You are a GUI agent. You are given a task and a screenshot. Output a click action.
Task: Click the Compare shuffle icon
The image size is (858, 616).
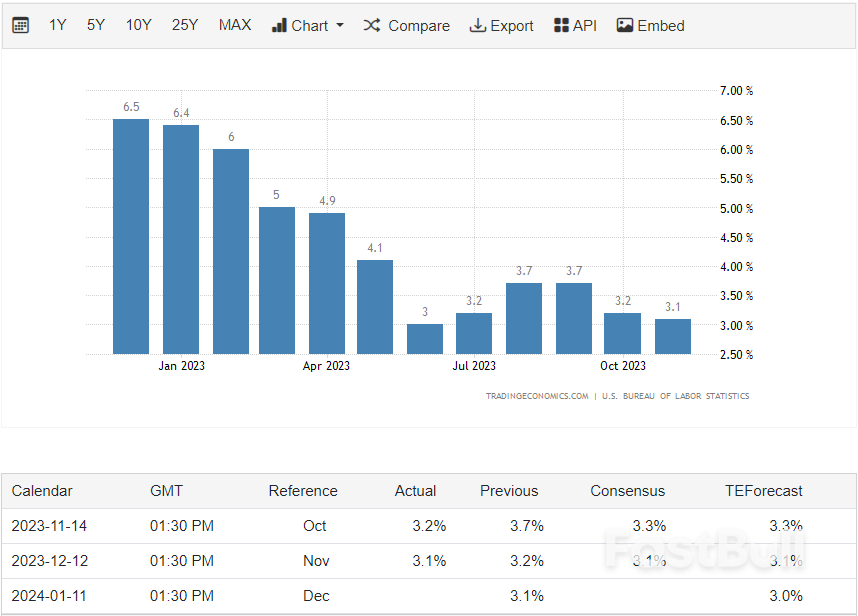(x=372, y=25)
